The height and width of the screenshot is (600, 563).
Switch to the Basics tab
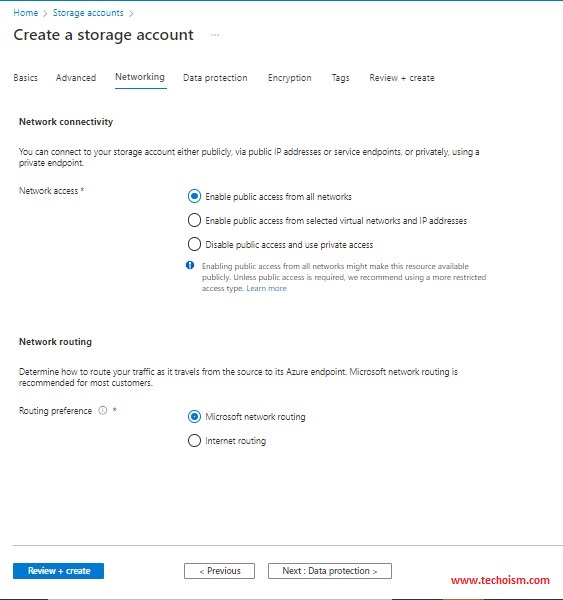pyautogui.click(x=26, y=78)
